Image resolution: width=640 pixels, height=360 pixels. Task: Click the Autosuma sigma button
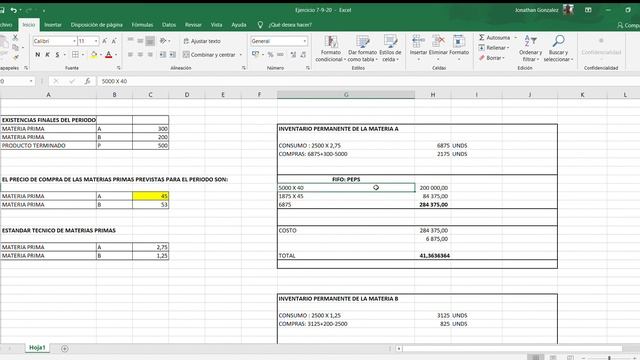point(494,38)
